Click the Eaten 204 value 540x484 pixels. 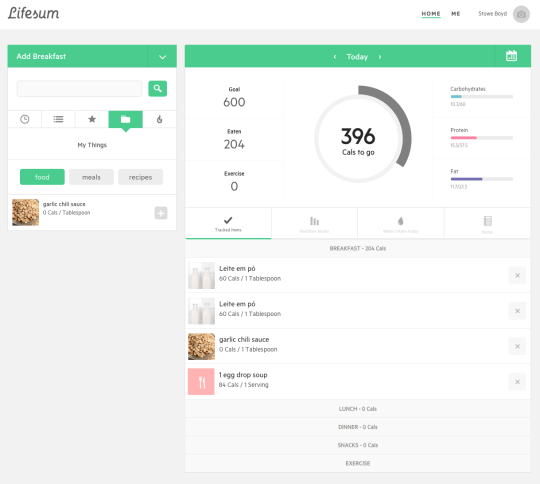click(x=234, y=144)
